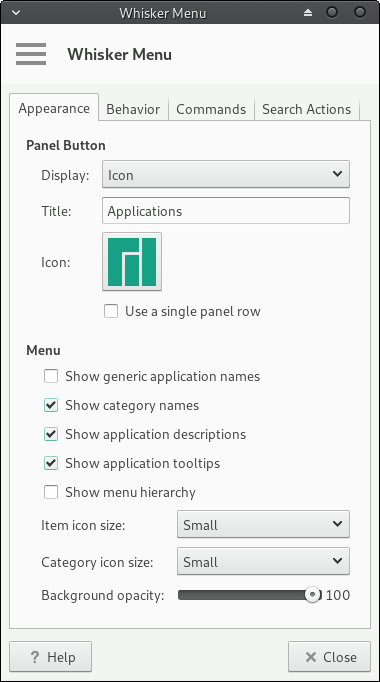Click the first round title bar button
The image size is (380, 682).
click(x=332, y=13)
